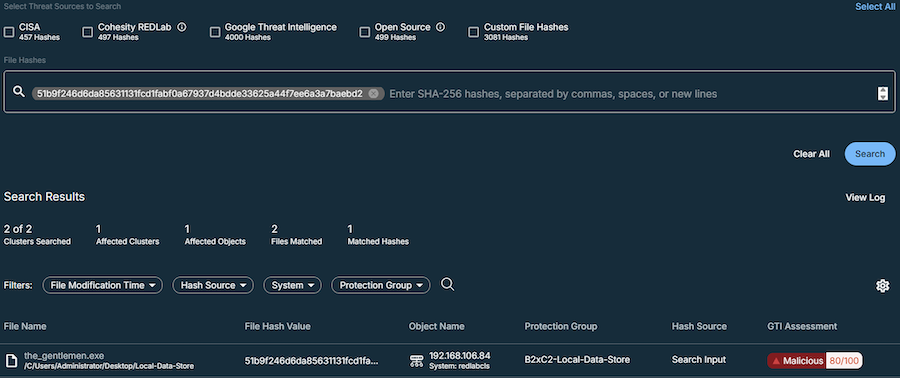Expand File Modification Time filter
The height and width of the screenshot is (378, 900).
pyautogui.click(x=103, y=285)
